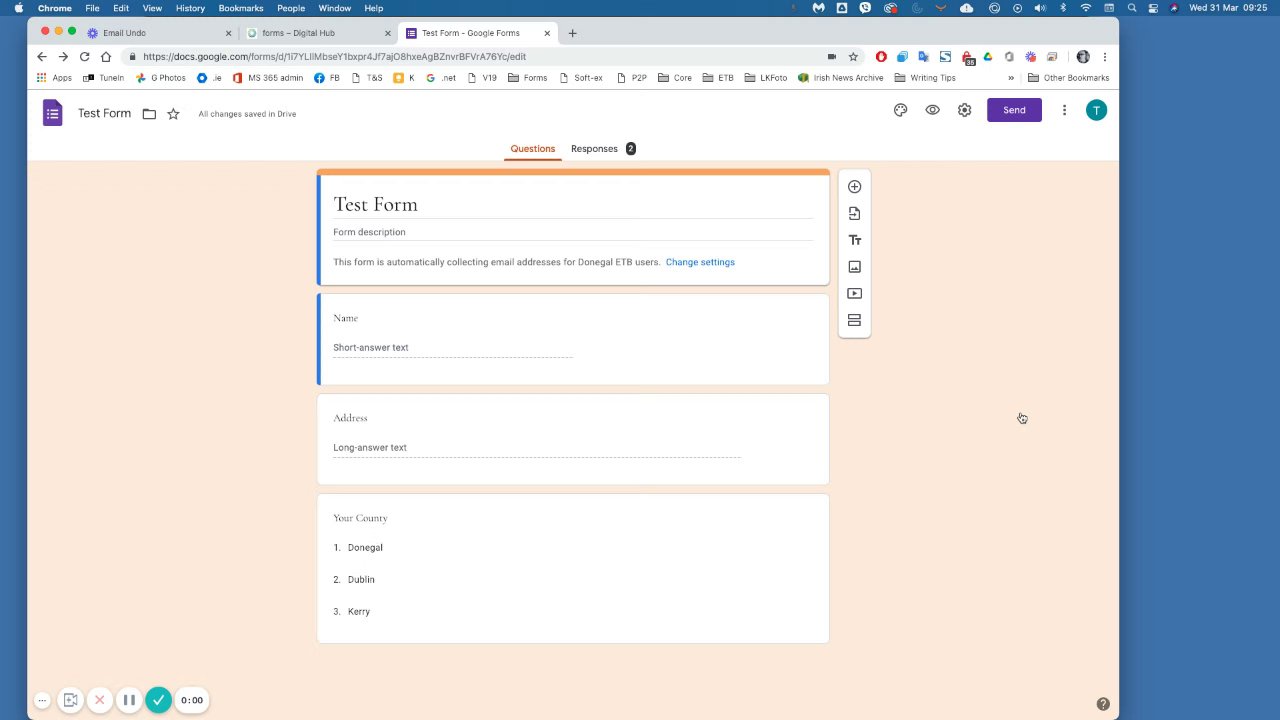Open the Bookmarks menu in the menu bar

241,8
